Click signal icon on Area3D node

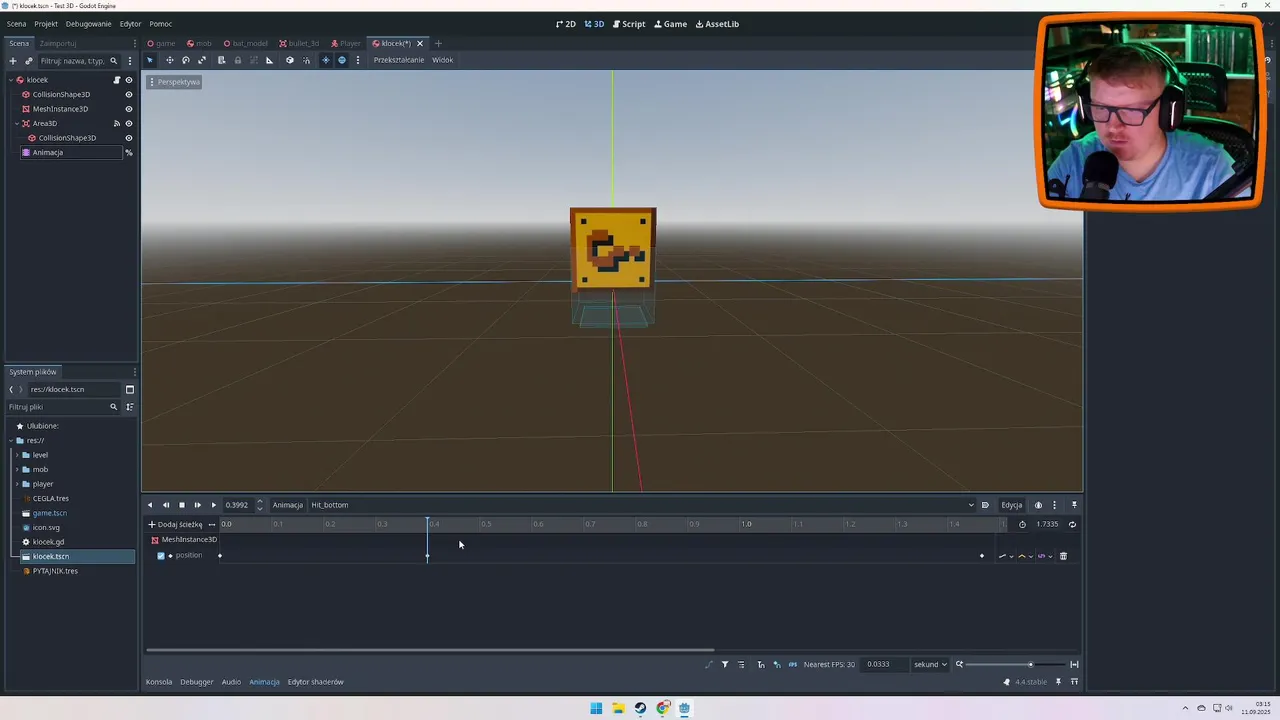(x=116, y=124)
